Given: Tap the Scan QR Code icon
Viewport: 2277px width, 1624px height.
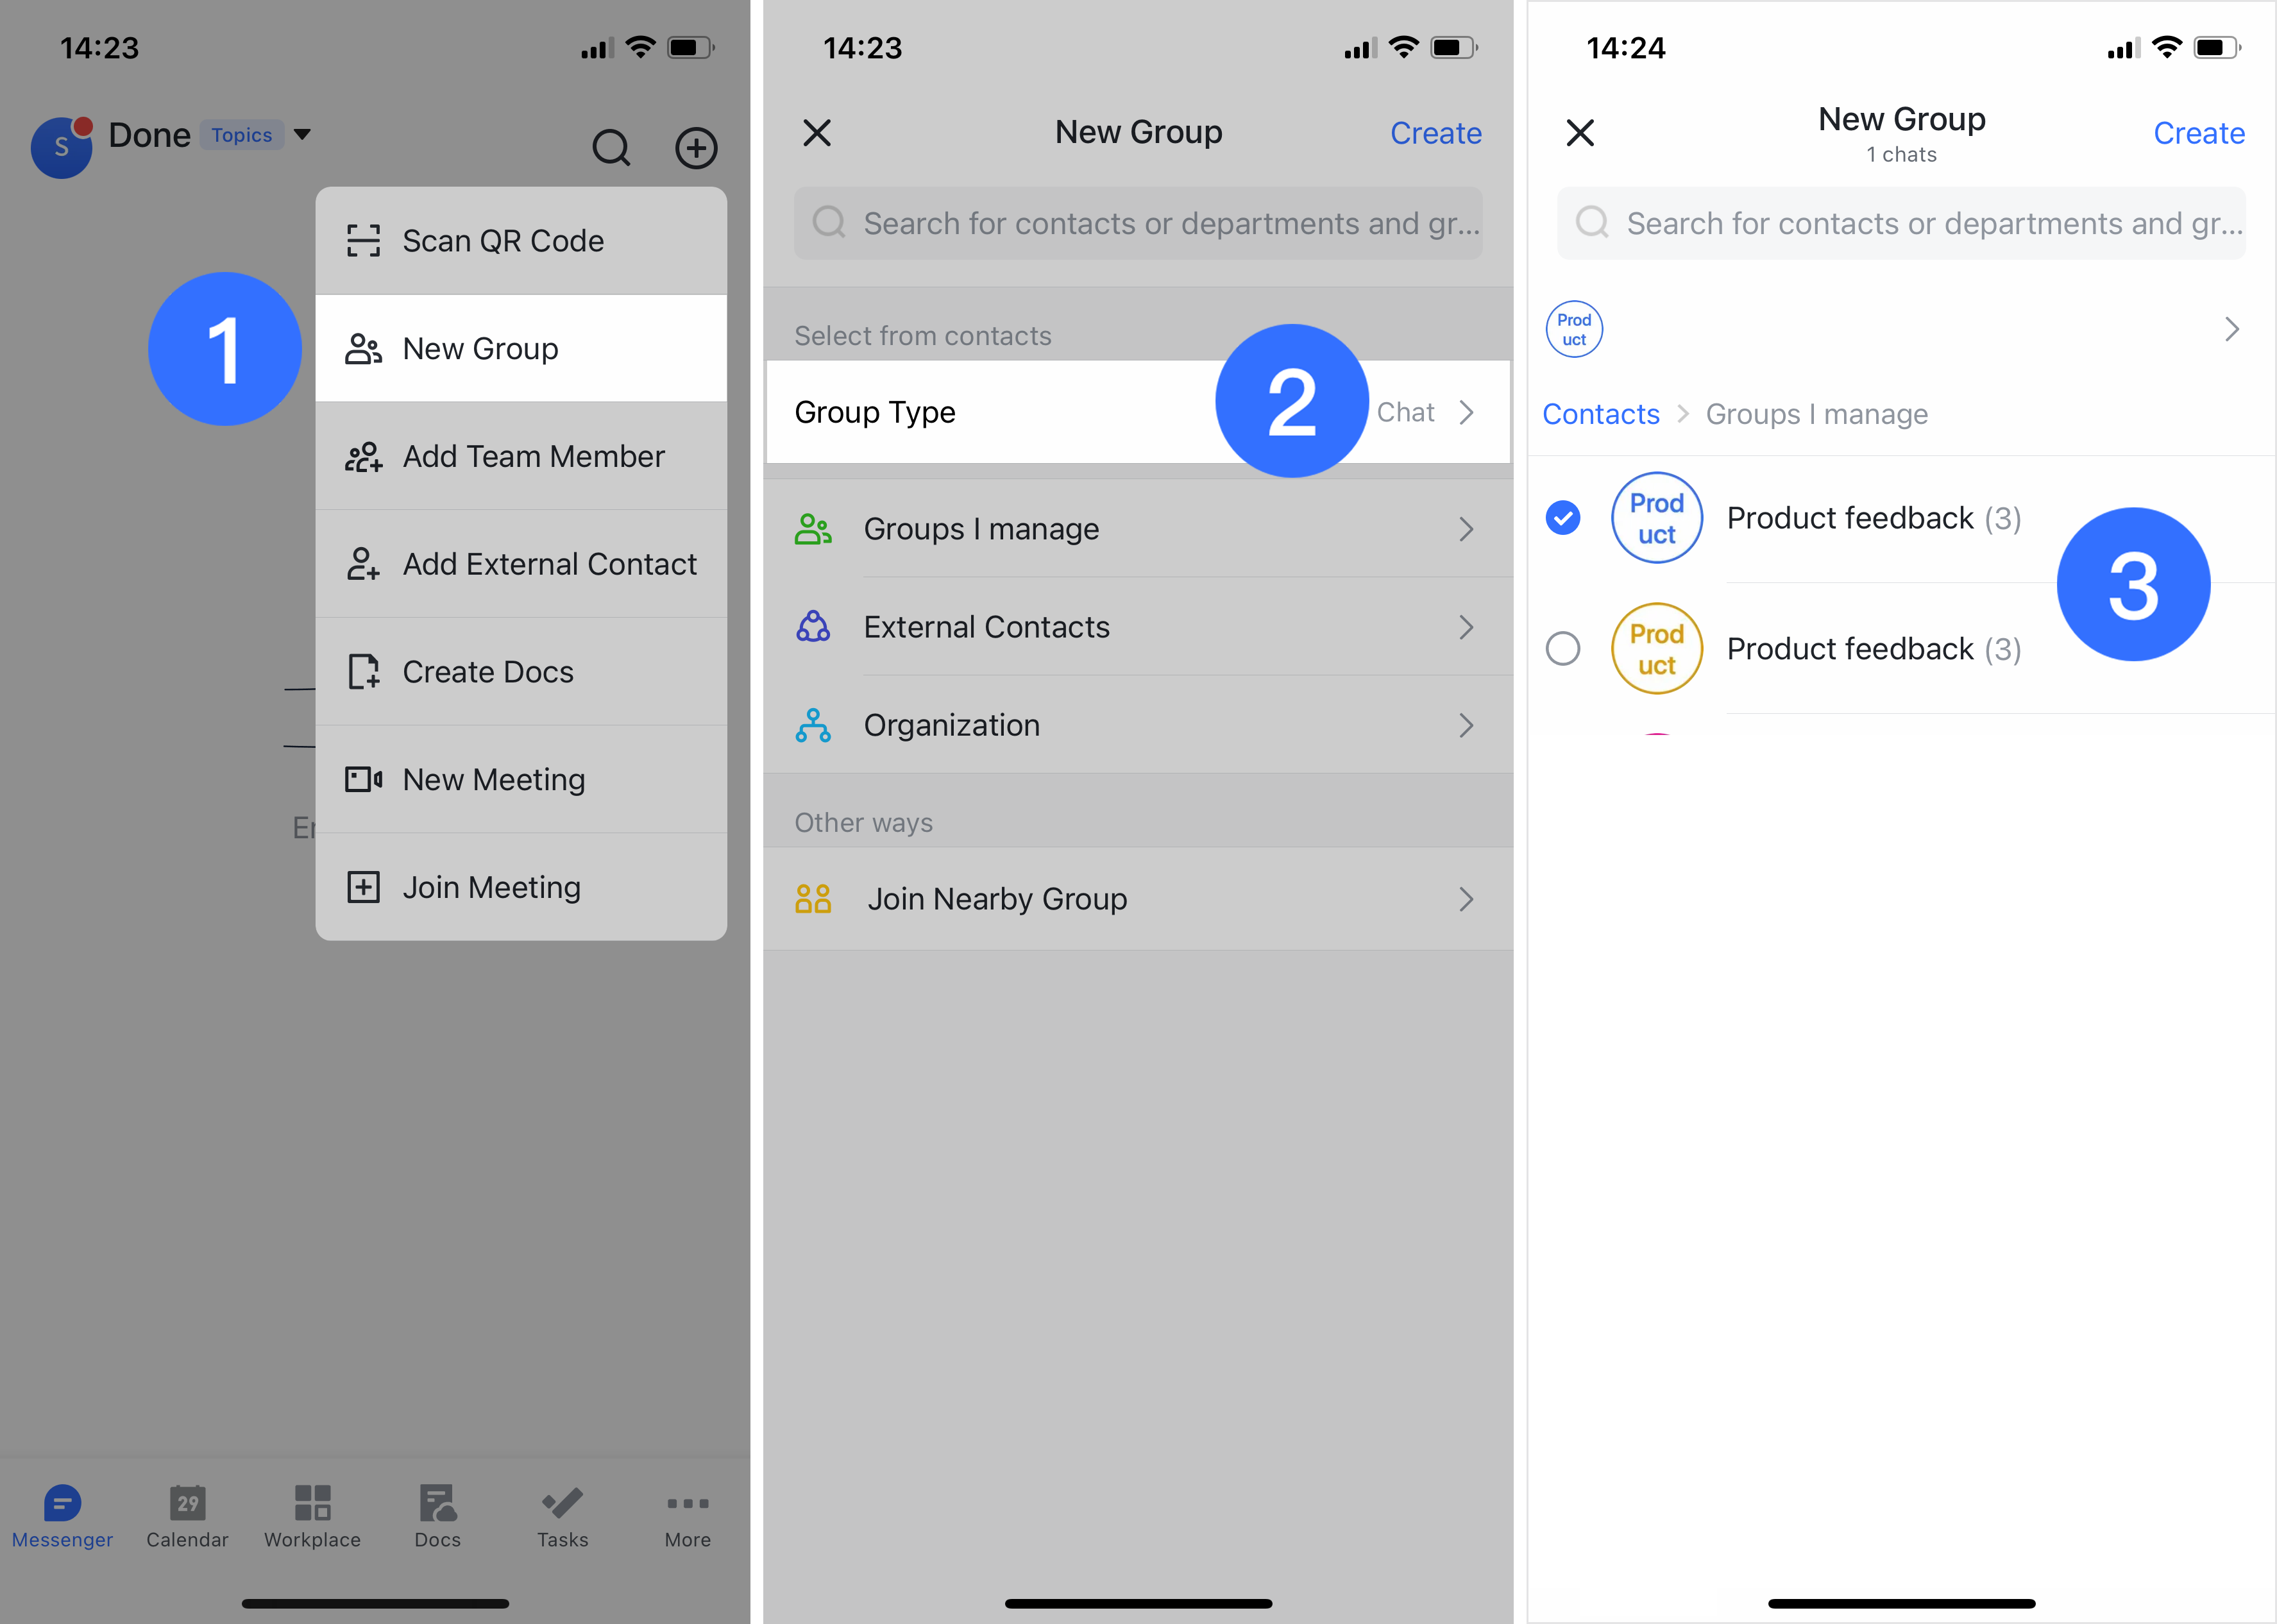Looking at the screenshot, I should tap(364, 241).
